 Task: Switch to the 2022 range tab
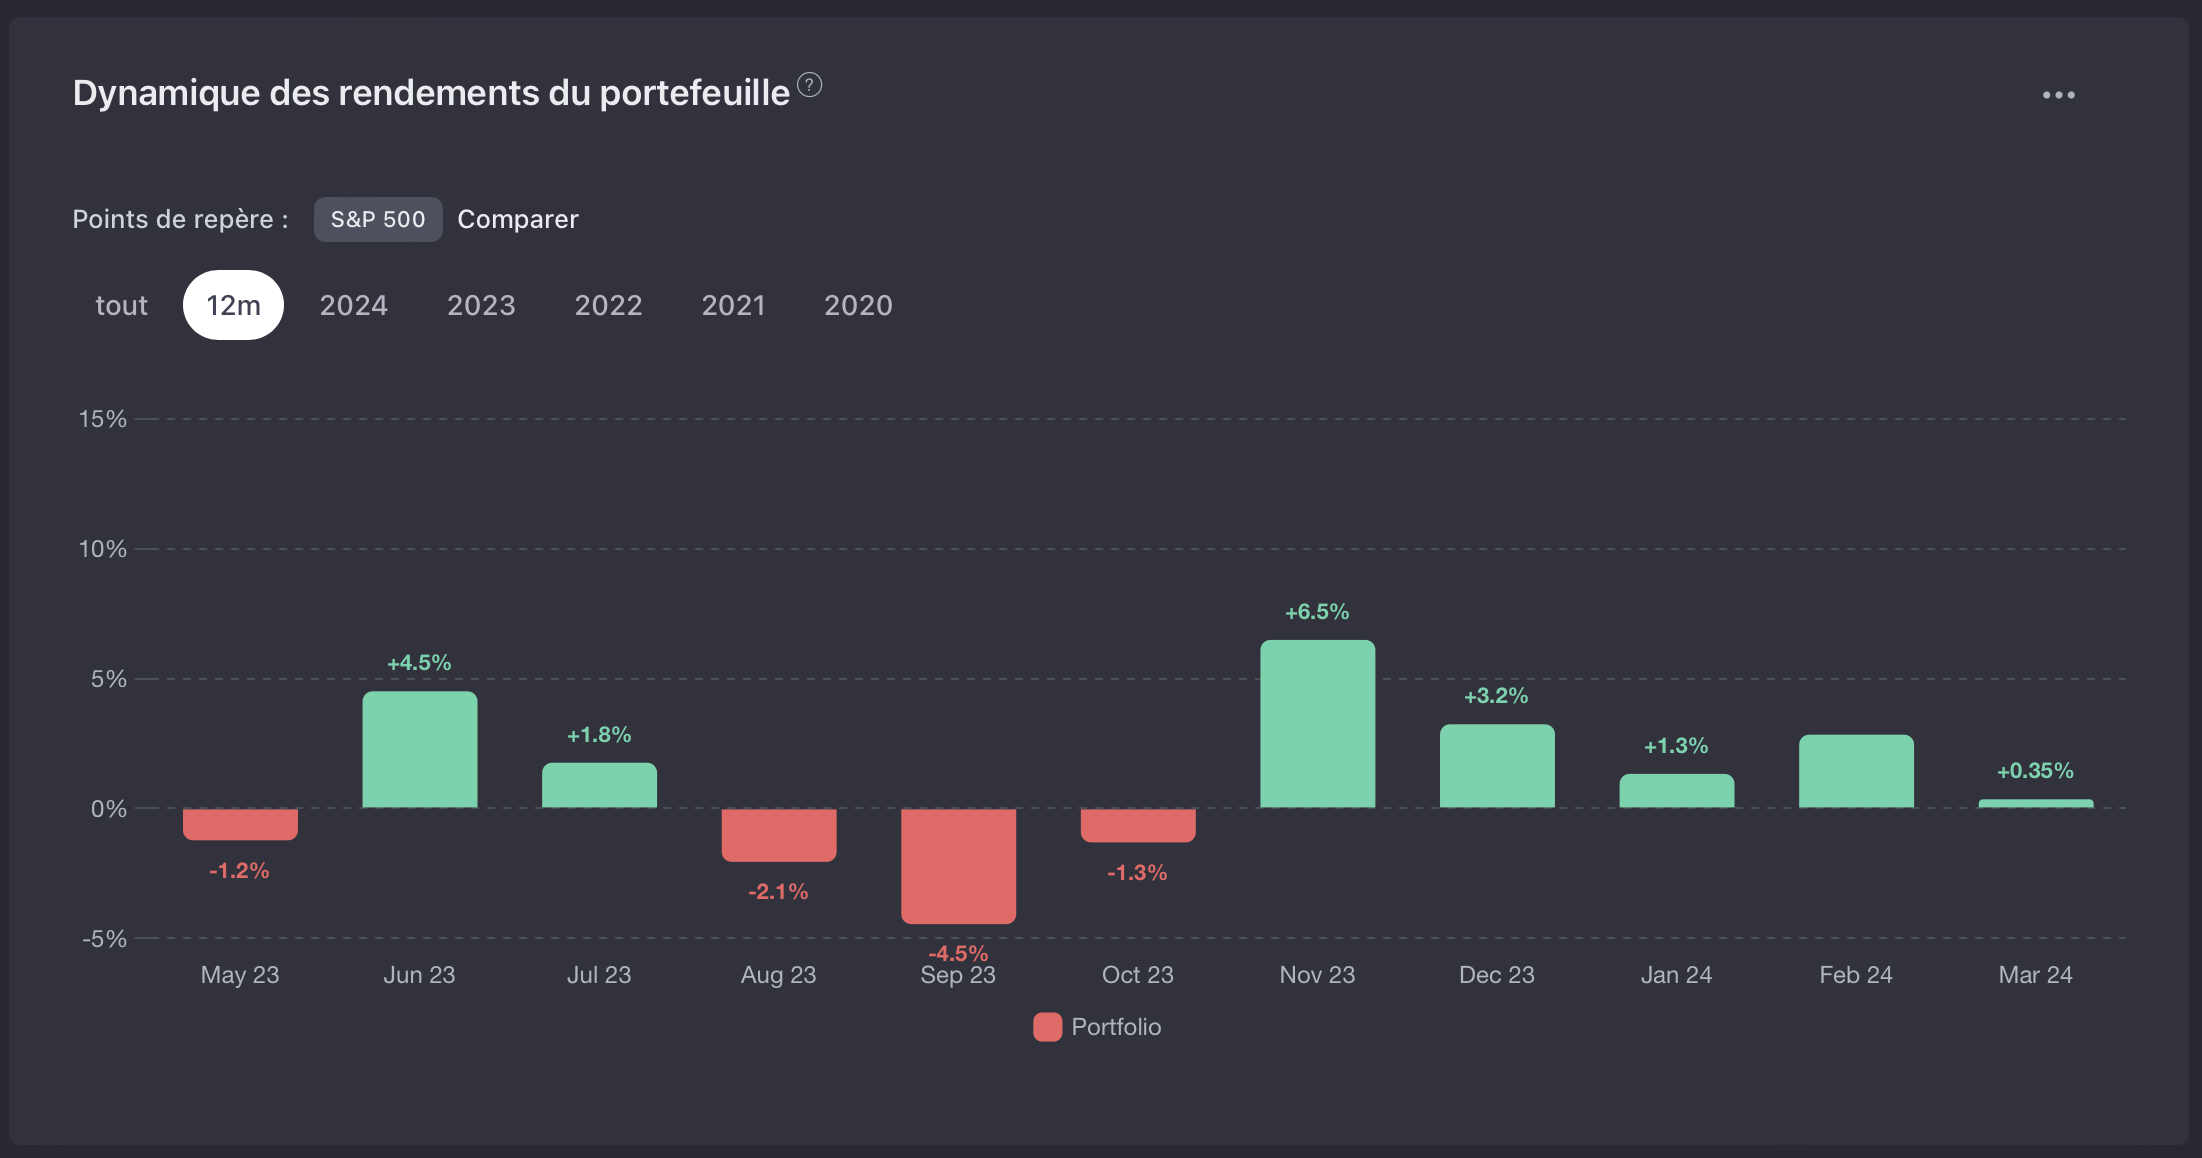pos(608,305)
